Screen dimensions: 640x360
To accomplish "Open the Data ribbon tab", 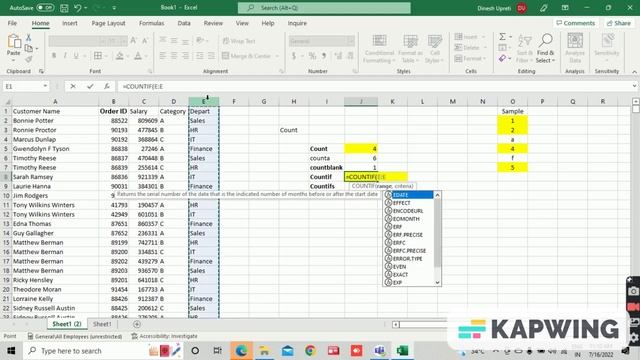I will (184, 23).
